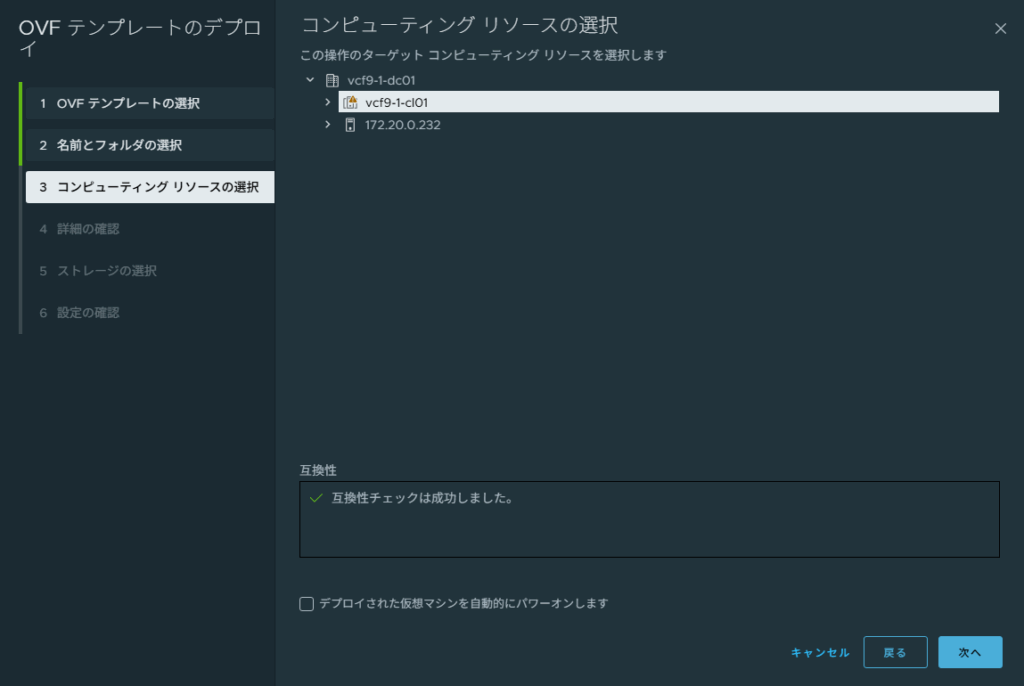The height and width of the screenshot is (686, 1024).
Task: Select the vcf9-1-dc01 datacenter label
Action: pyautogui.click(x=381, y=80)
